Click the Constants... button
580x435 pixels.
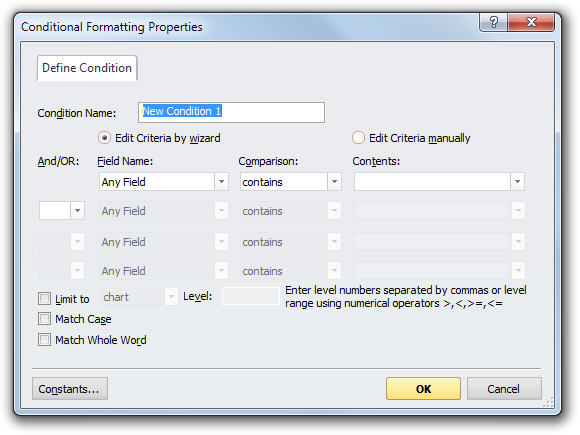point(70,389)
